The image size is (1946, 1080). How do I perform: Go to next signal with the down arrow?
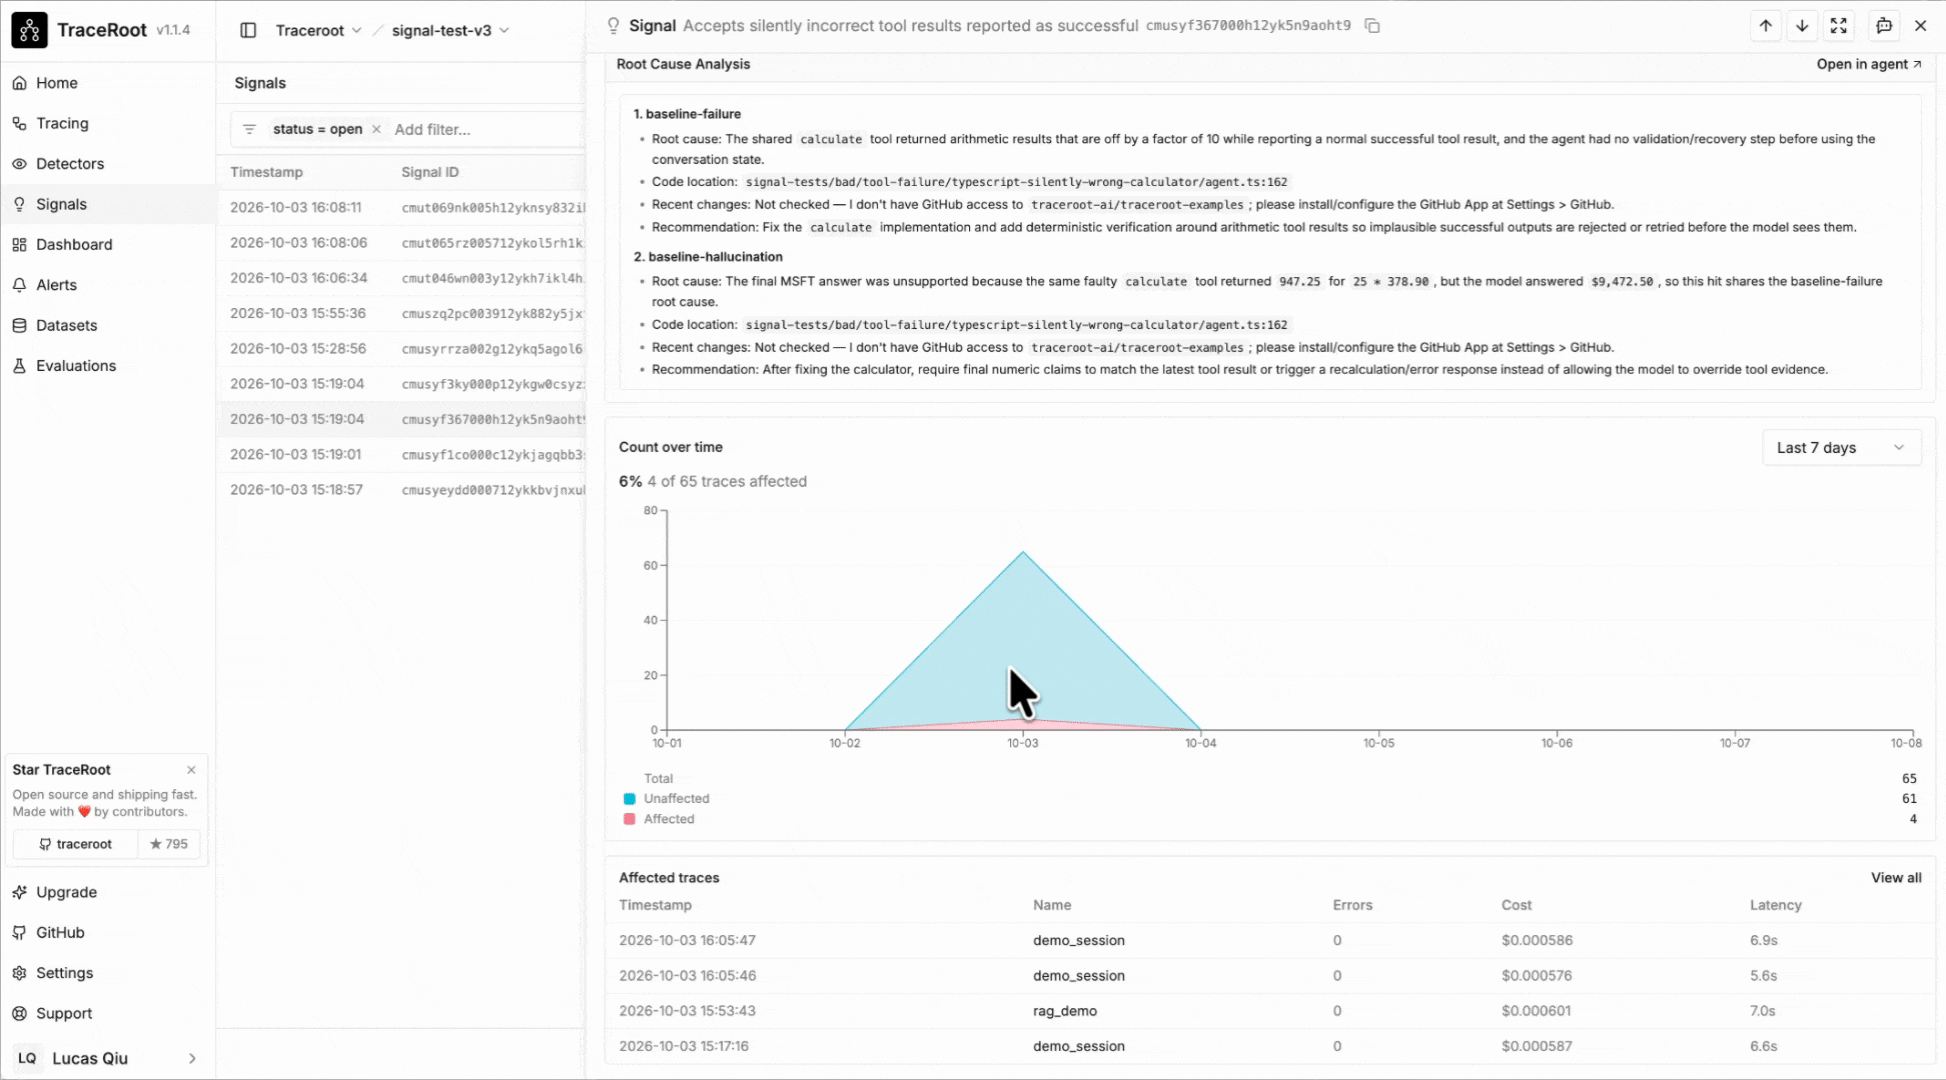click(x=1802, y=26)
